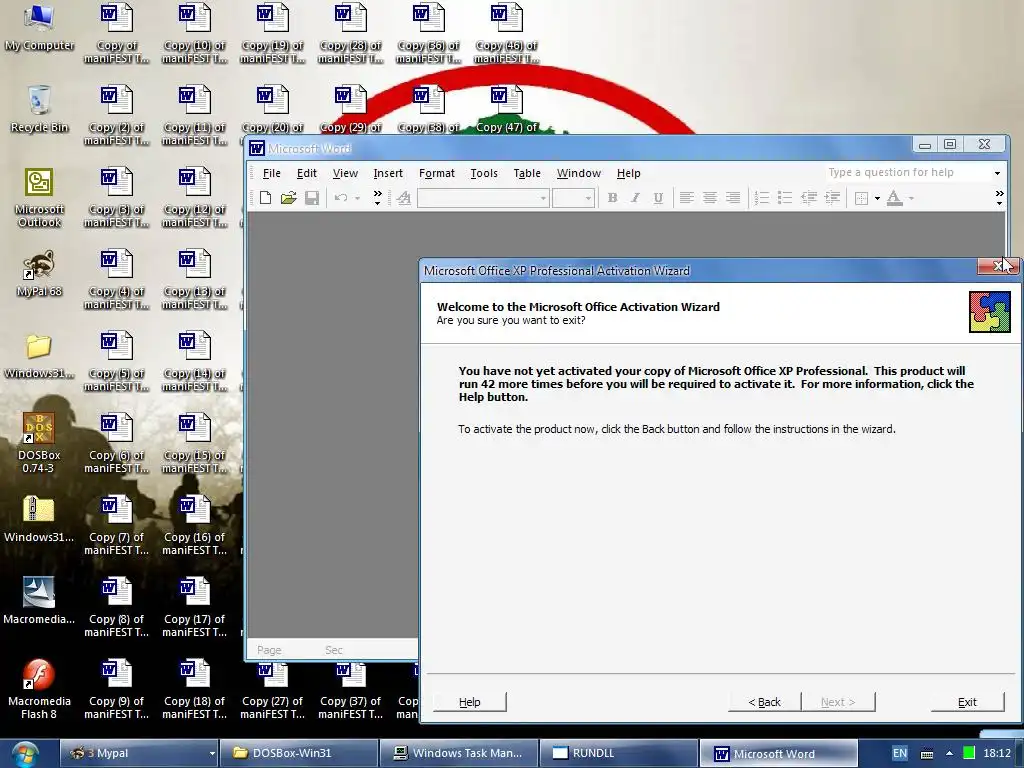Expand the Undo history dropdown arrow
The image size is (1024, 768).
(357, 198)
